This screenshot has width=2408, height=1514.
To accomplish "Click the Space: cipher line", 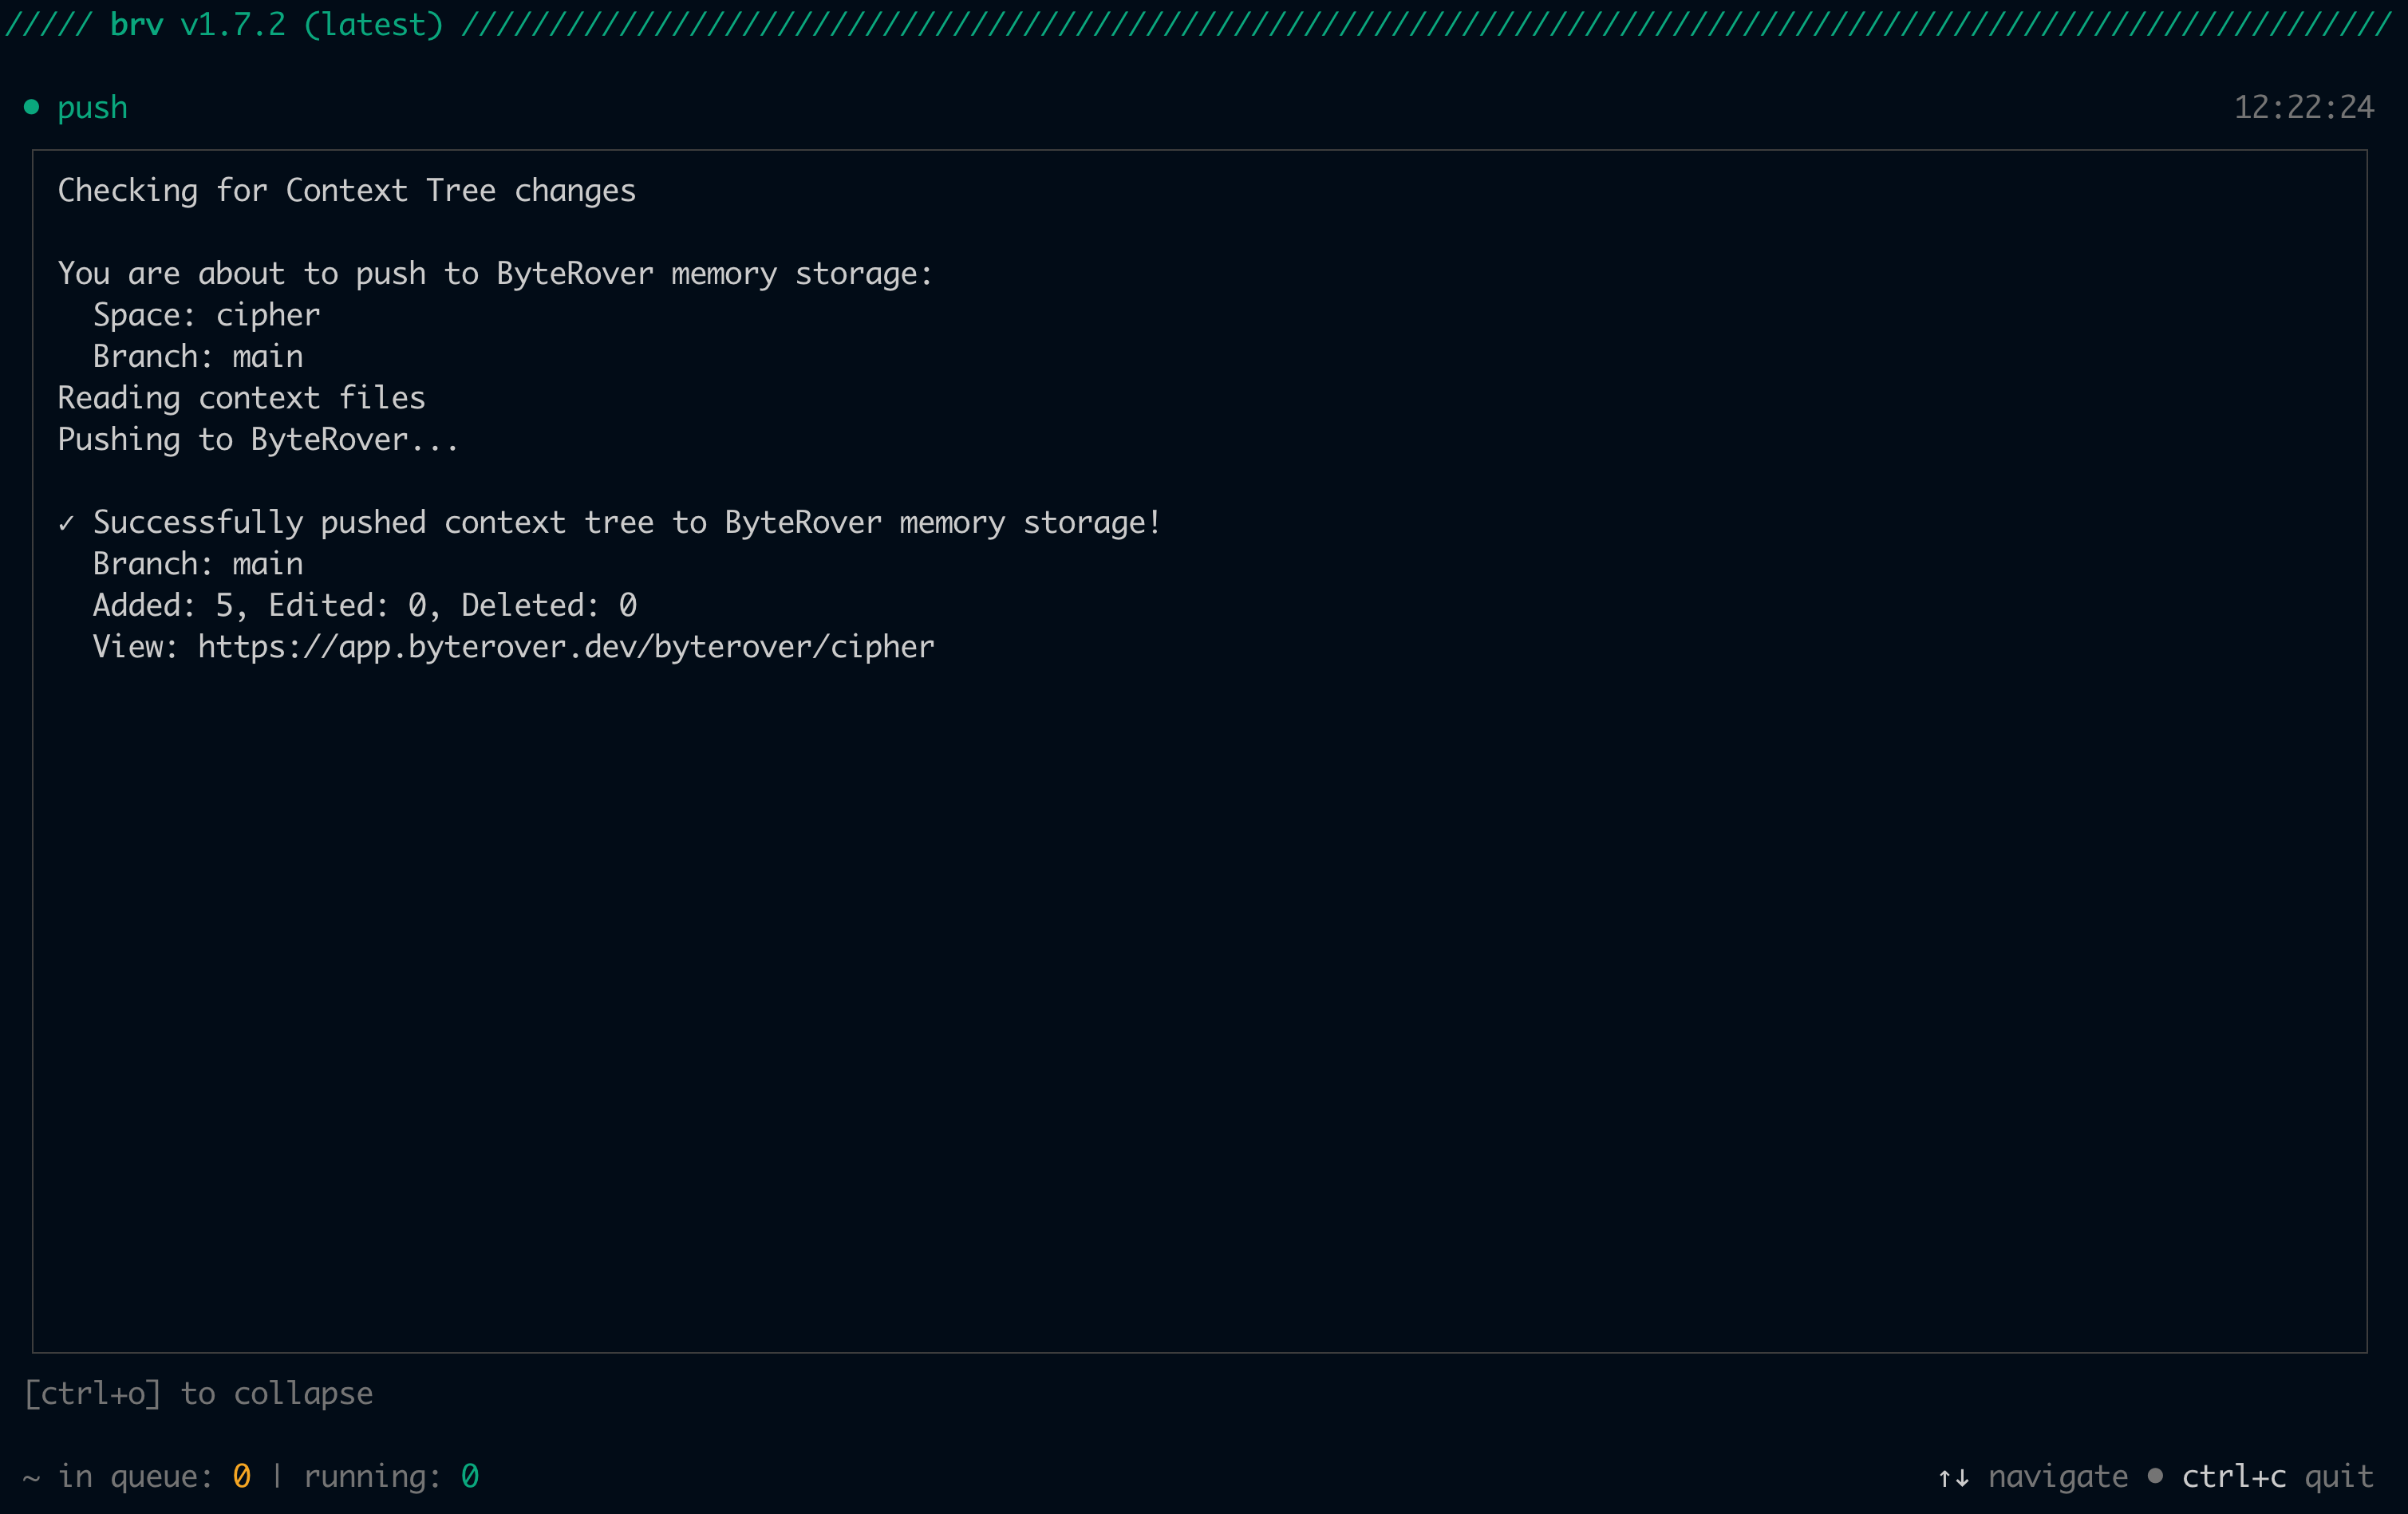I will pos(206,315).
